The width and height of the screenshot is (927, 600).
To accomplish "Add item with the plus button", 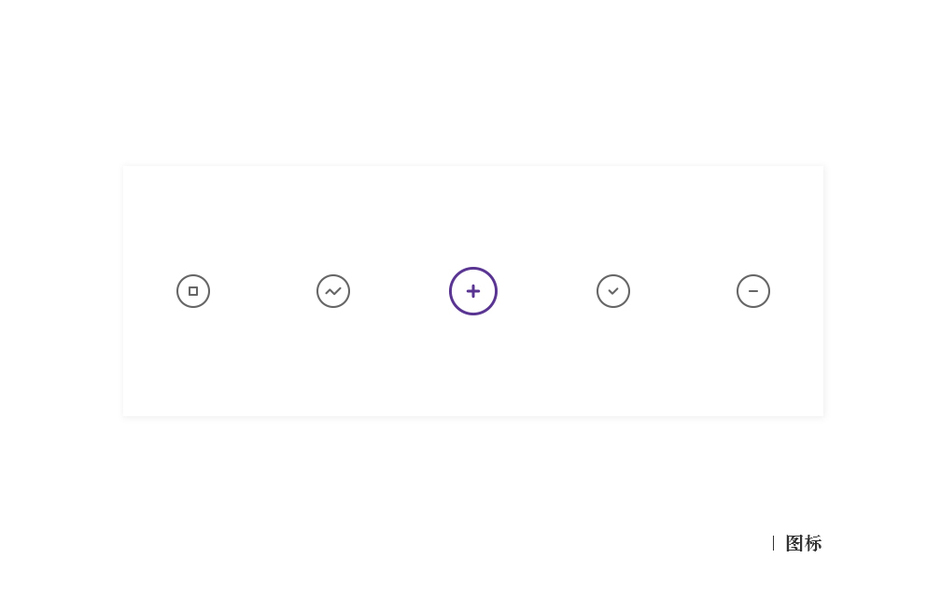I will pos(473,291).
